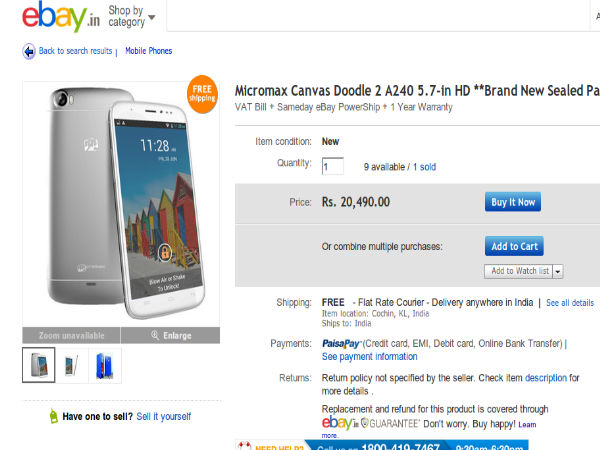The width and height of the screenshot is (600, 450).
Task: Click the price tag sell icon
Action: click(53, 416)
